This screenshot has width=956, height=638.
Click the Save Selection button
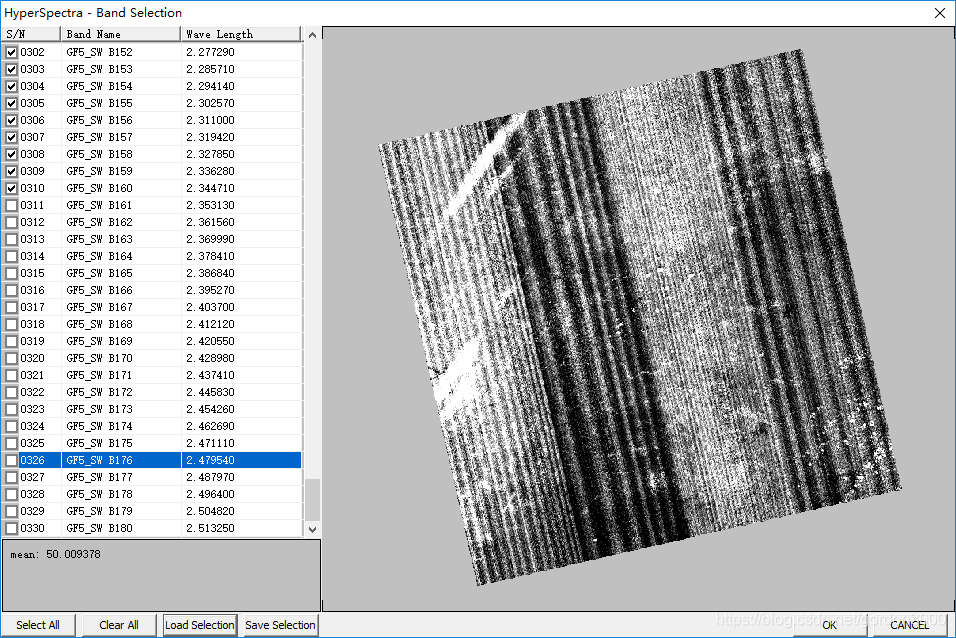[x=280, y=625]
